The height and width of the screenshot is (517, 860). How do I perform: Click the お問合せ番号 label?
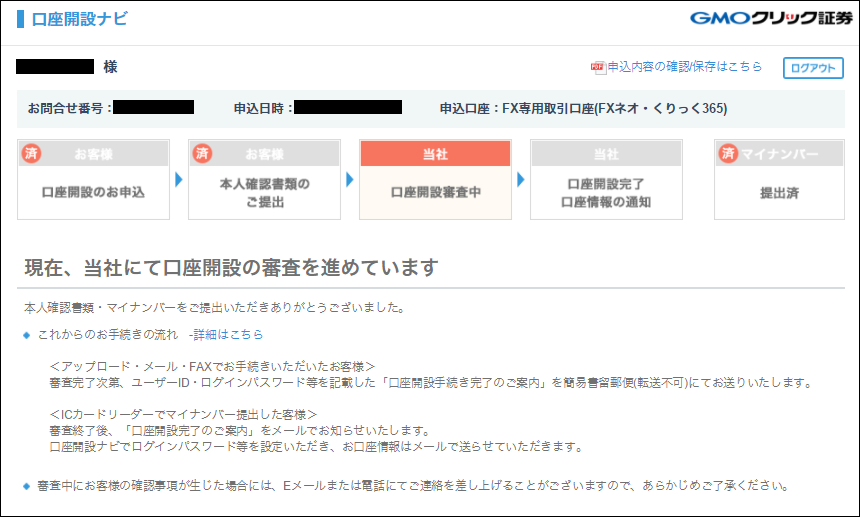click(x=70, y=109)
